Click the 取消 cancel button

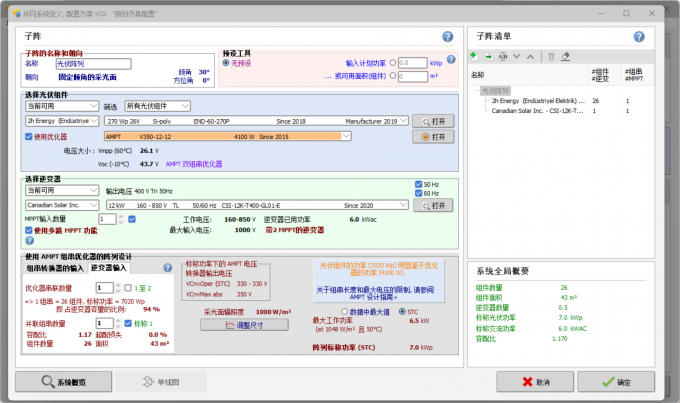(535, 382)
